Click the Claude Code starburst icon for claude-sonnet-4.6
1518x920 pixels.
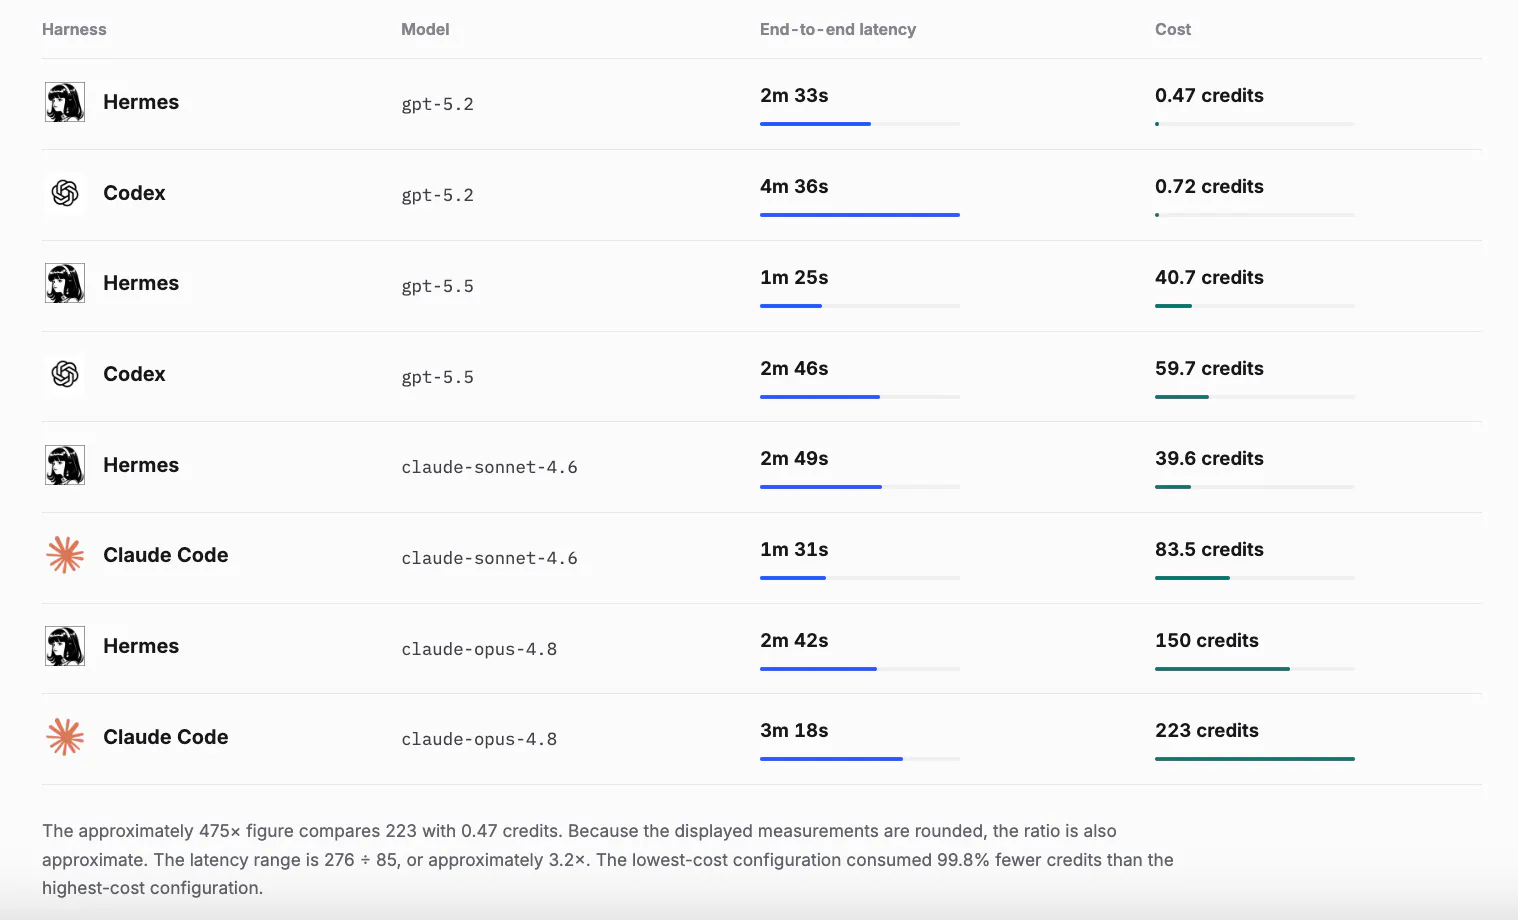coord(65,555)
